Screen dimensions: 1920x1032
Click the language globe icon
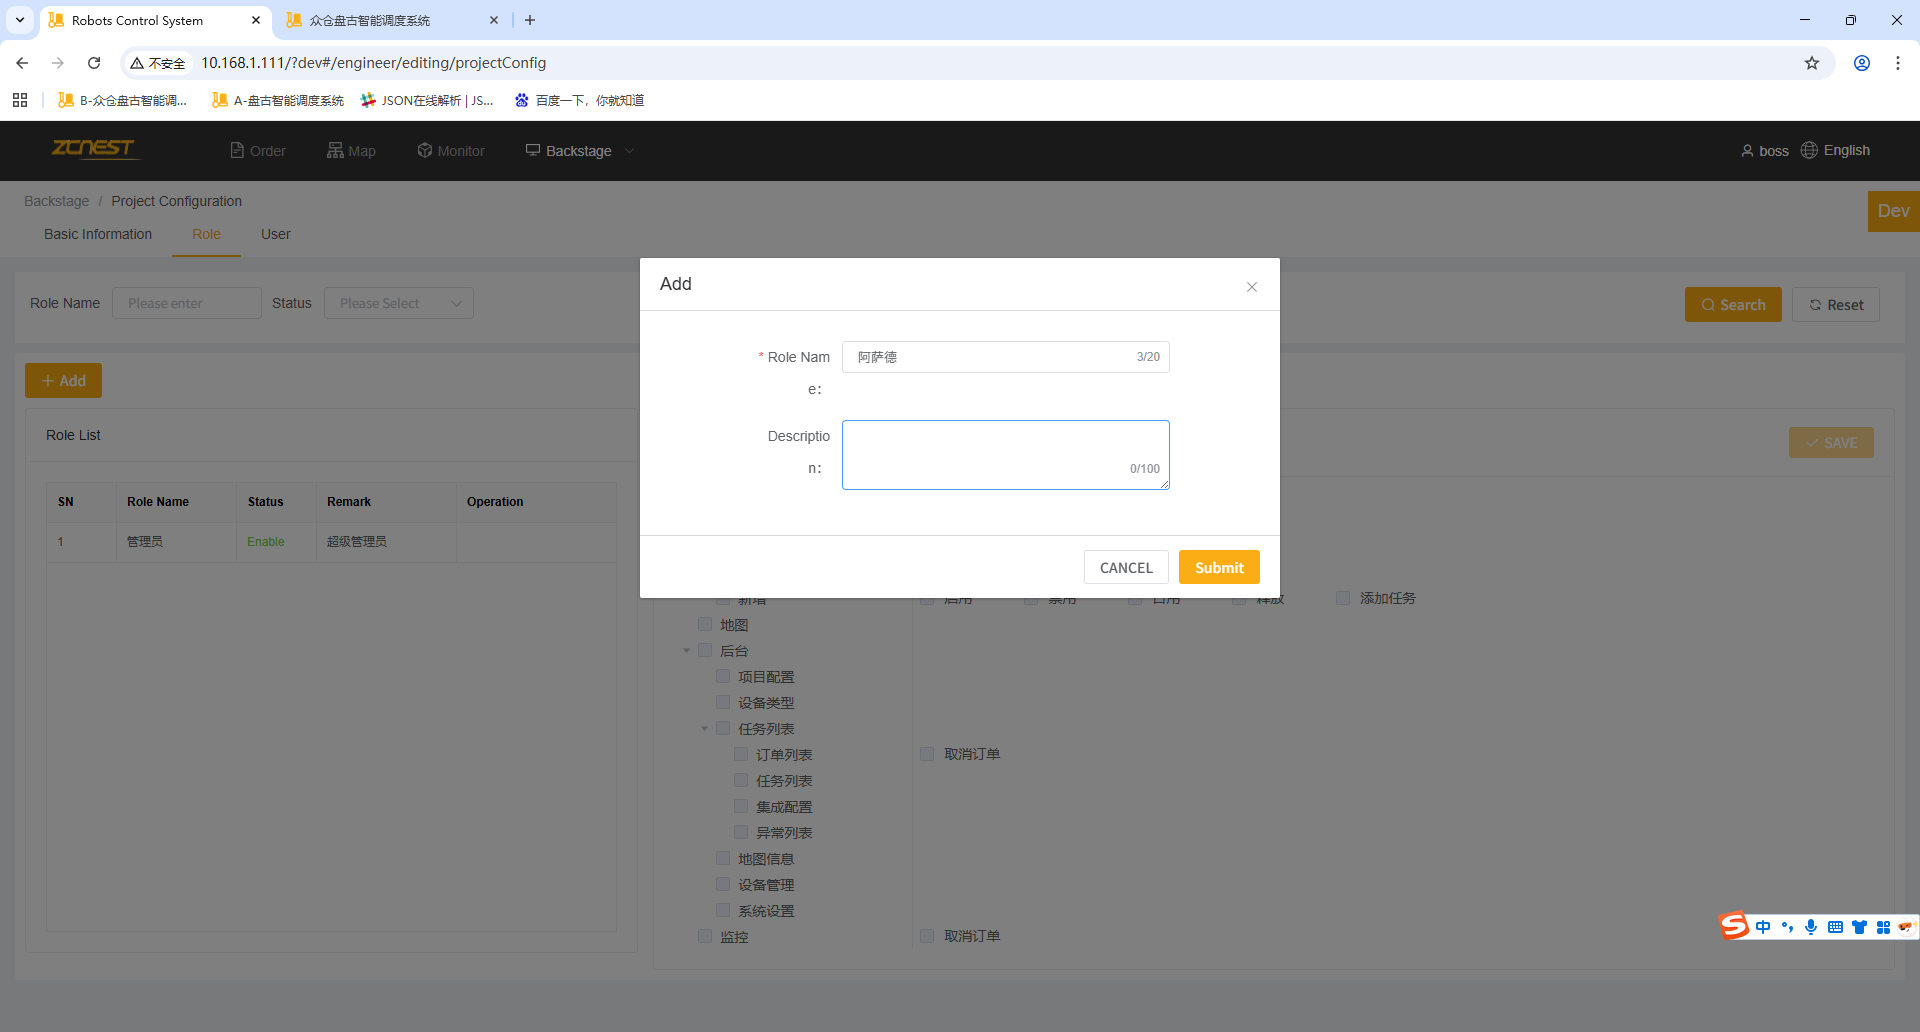click(x=1809, y=150)
